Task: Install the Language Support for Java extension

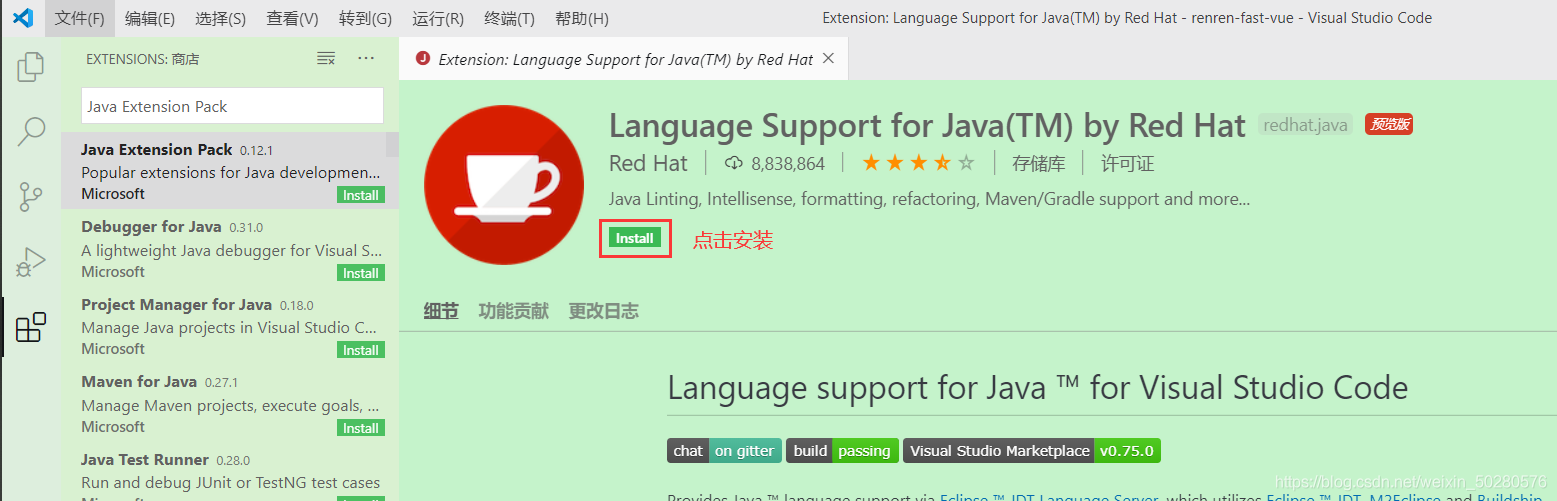Action: click(635, 238)
